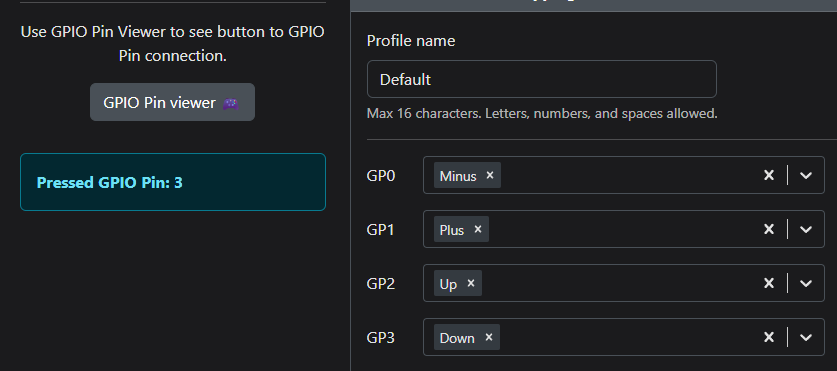Click the GP3 row label
The image size is (837, 371).
tap(381, 337)
